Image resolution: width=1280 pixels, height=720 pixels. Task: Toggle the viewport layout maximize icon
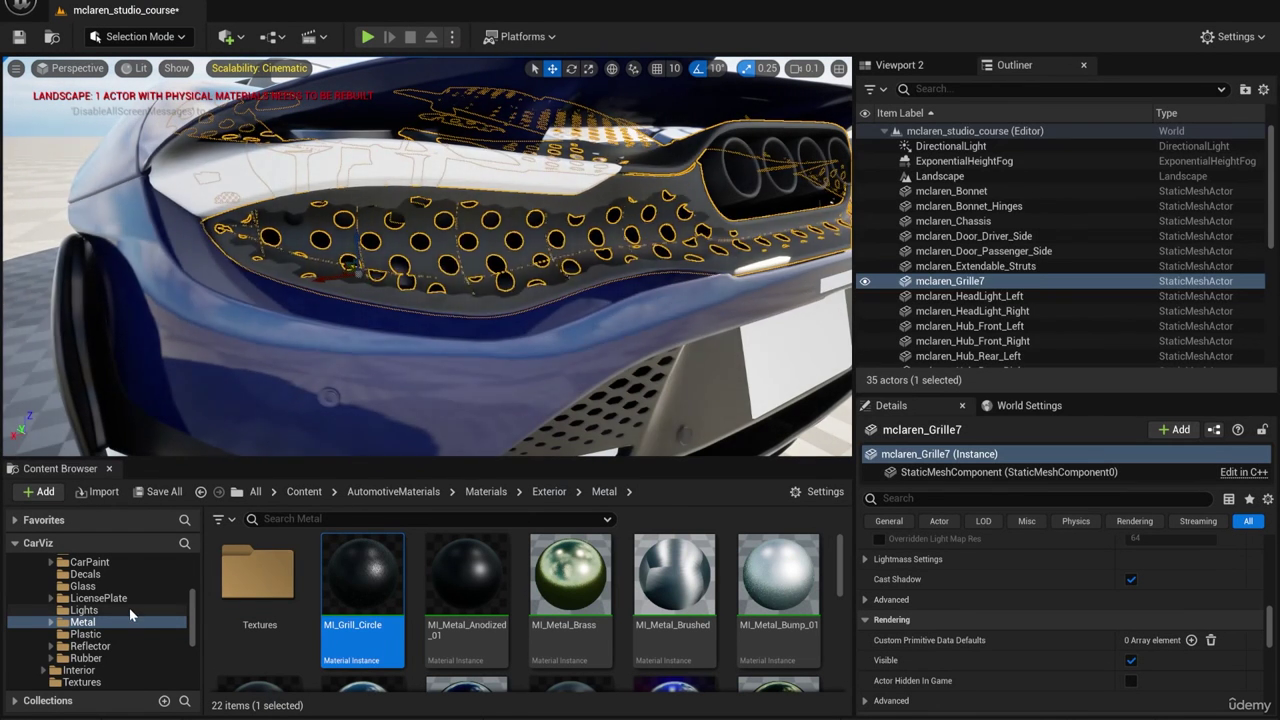point(839,69)
